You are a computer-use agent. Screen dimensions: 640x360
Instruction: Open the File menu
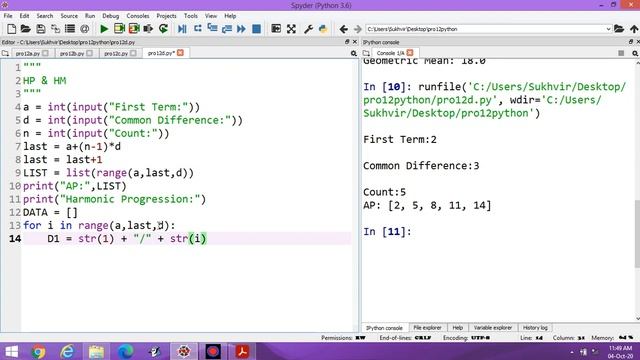(x=8, y=16)
